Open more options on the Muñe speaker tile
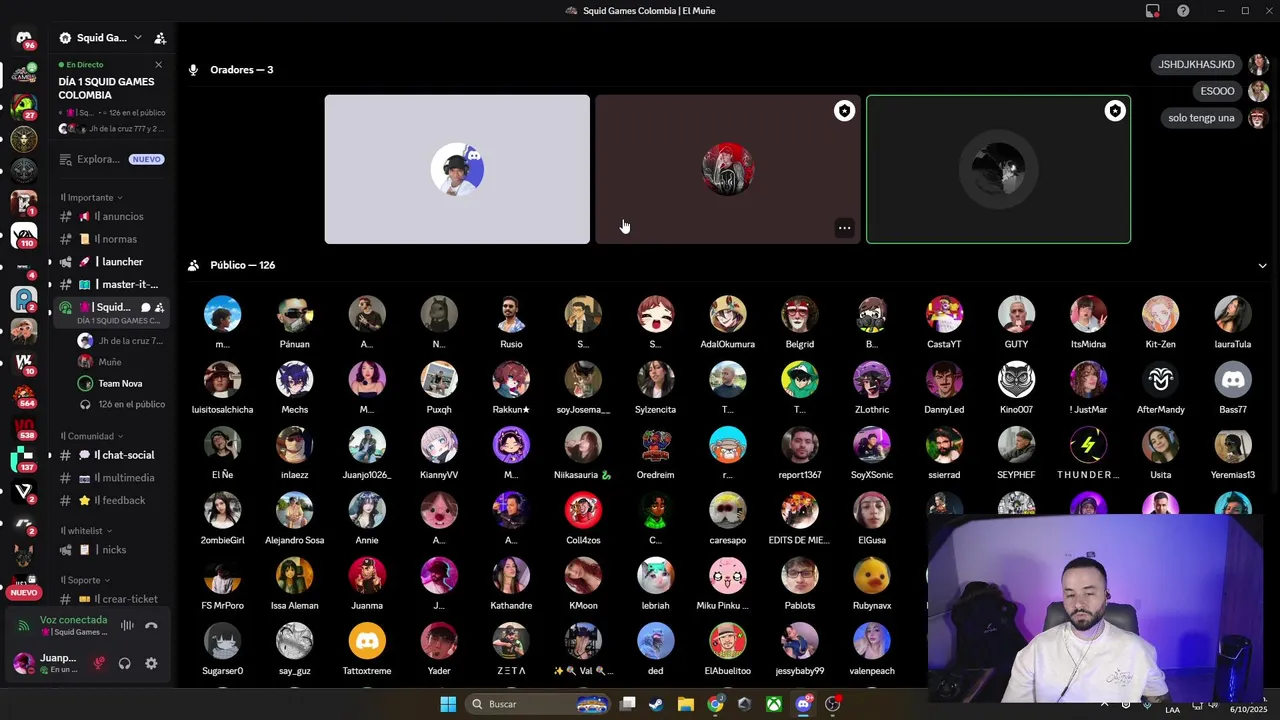The image size is (1280, 720). tap(844, 228)
